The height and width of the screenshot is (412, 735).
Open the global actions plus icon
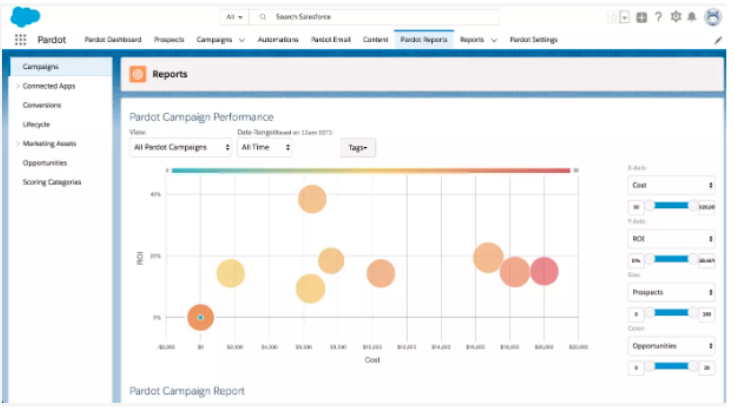pos(641,17)
